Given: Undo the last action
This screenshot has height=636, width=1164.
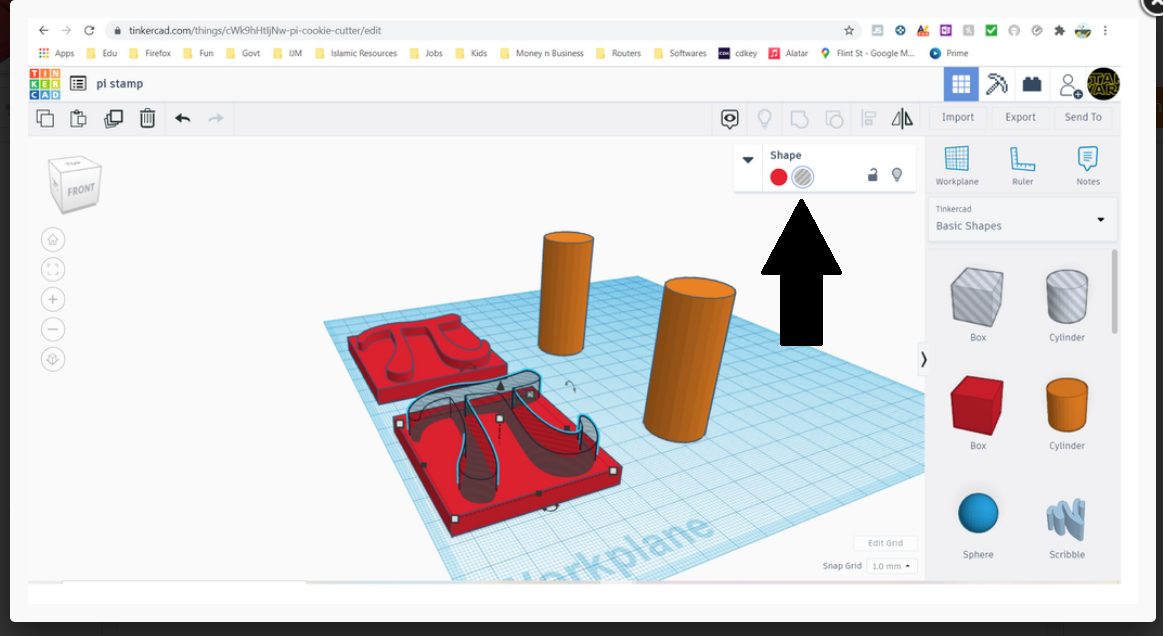Looking at the screenshot, I should (x=182, y=118).
